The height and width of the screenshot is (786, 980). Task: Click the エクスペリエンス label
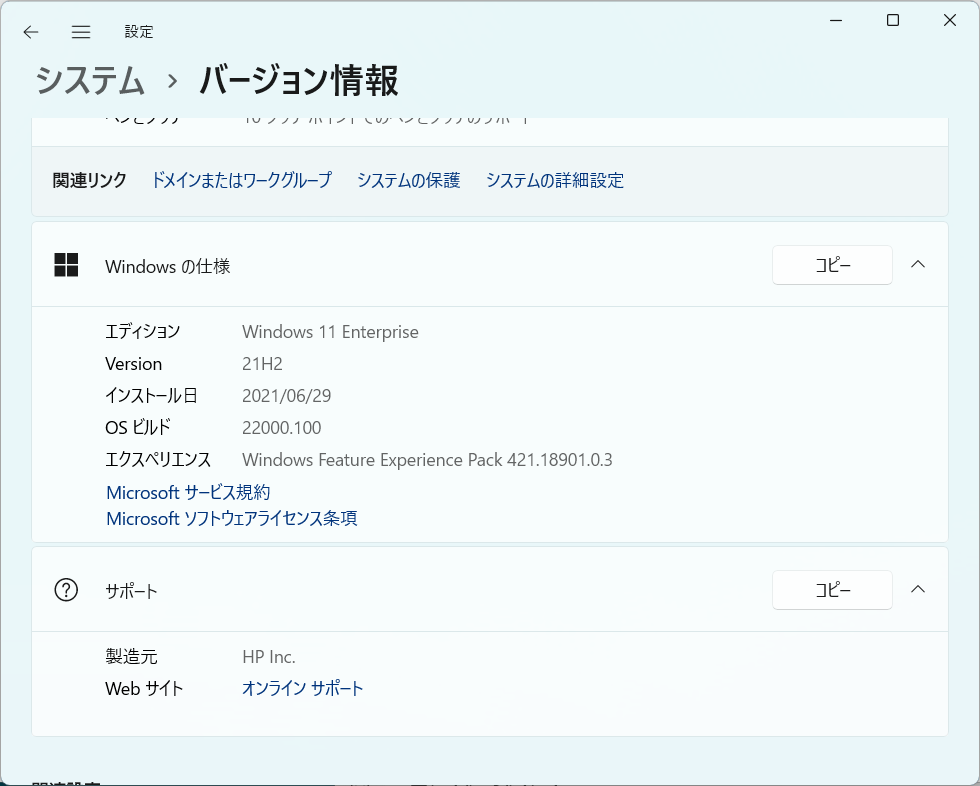158,460
